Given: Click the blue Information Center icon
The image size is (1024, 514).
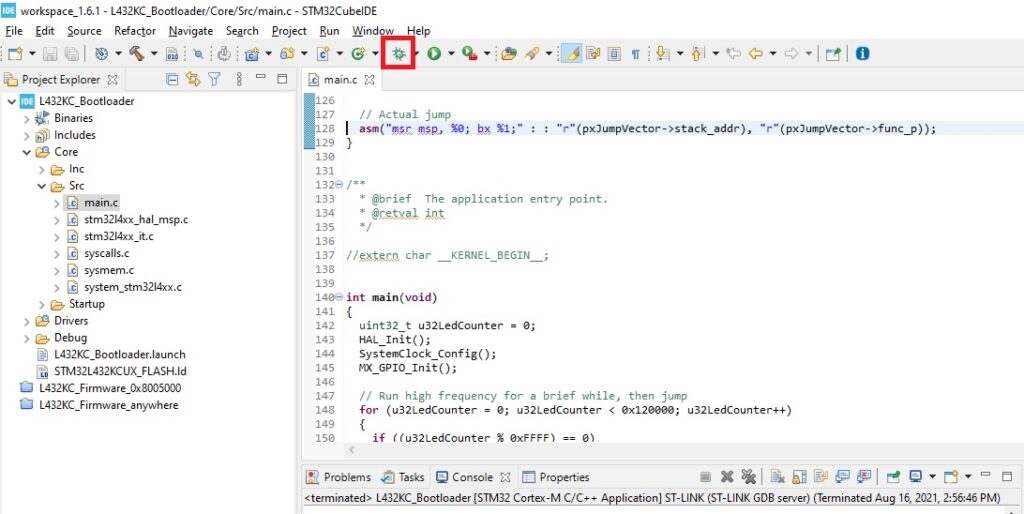Looking at the screenshot, I should (862, 54).
